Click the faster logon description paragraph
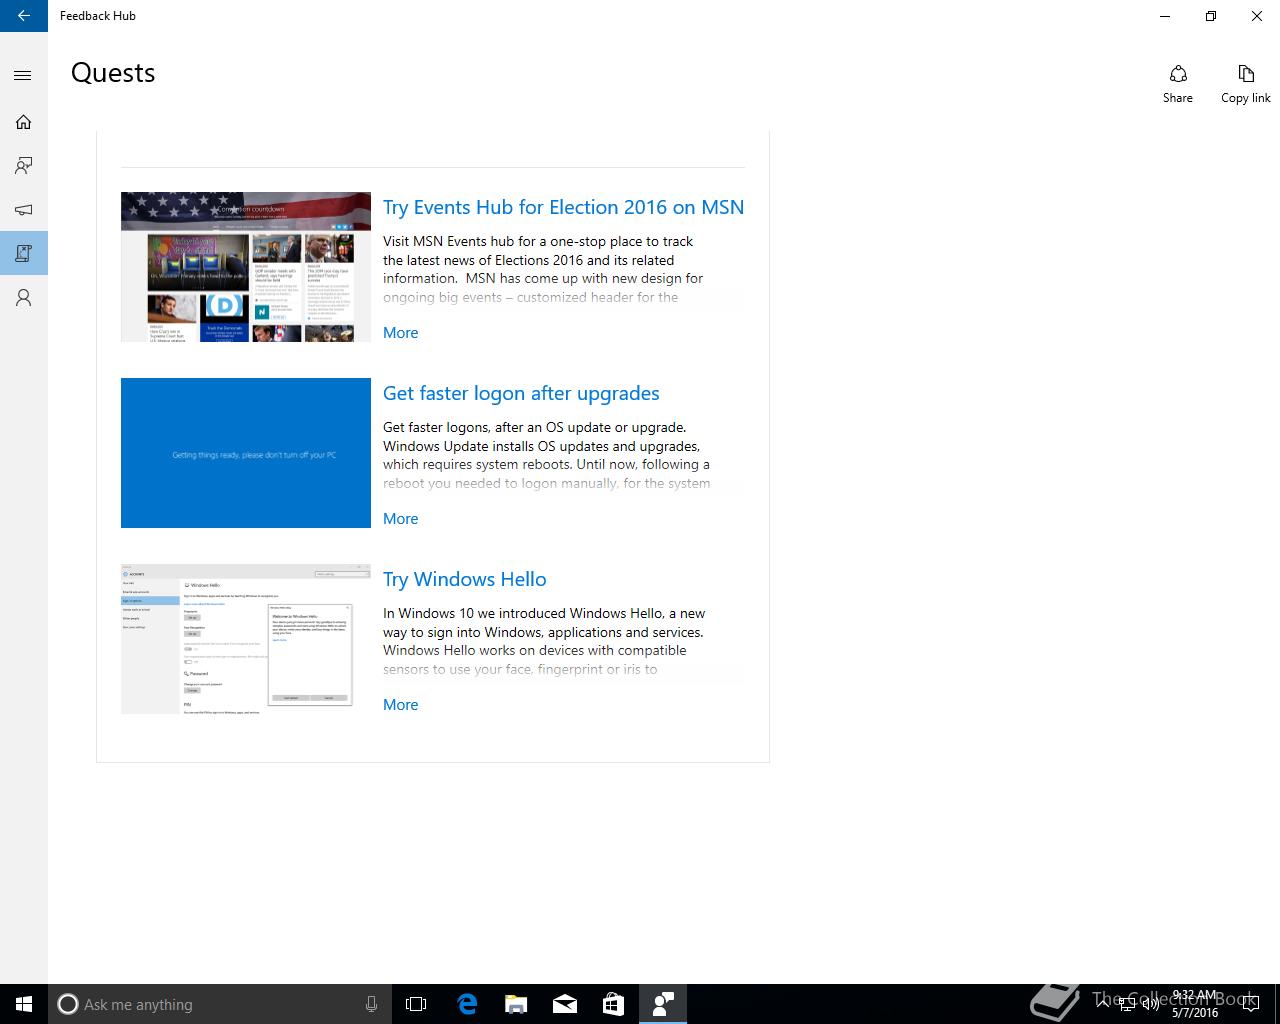 coord(547,455)
